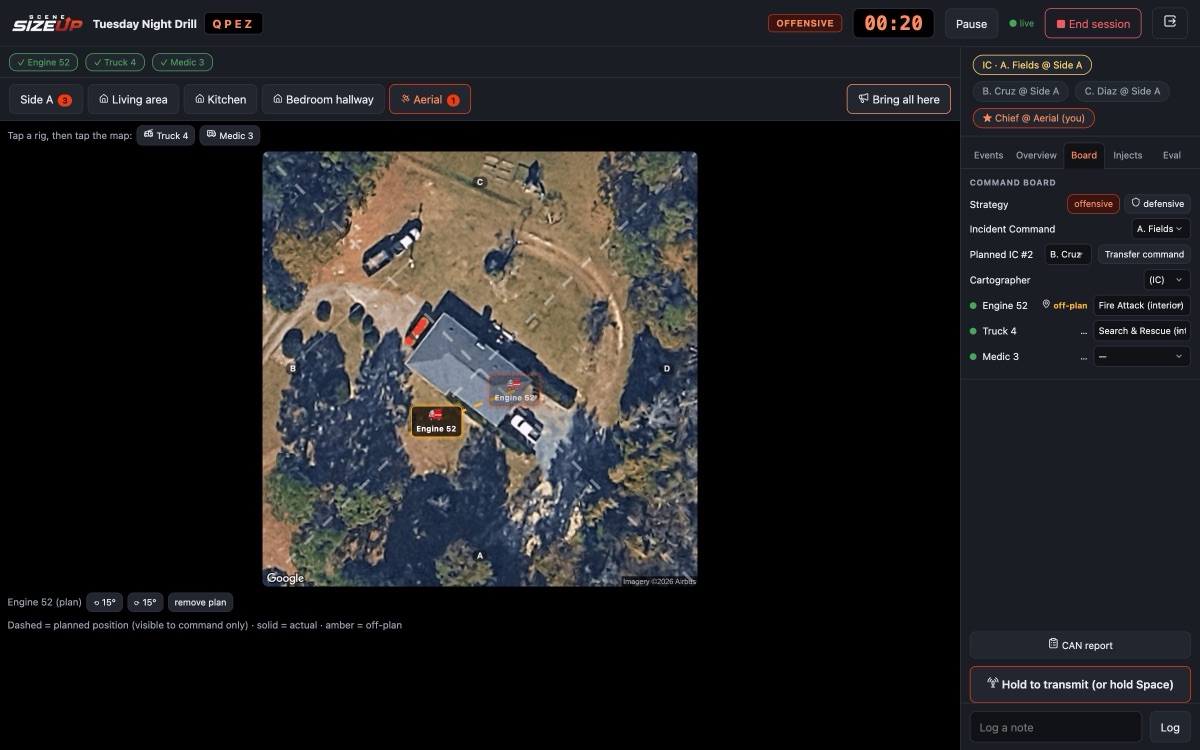Image resolution: width=1200 pixels, height=750 pixels.
Task: Select the Board tab
Action: coord(1084,155)
